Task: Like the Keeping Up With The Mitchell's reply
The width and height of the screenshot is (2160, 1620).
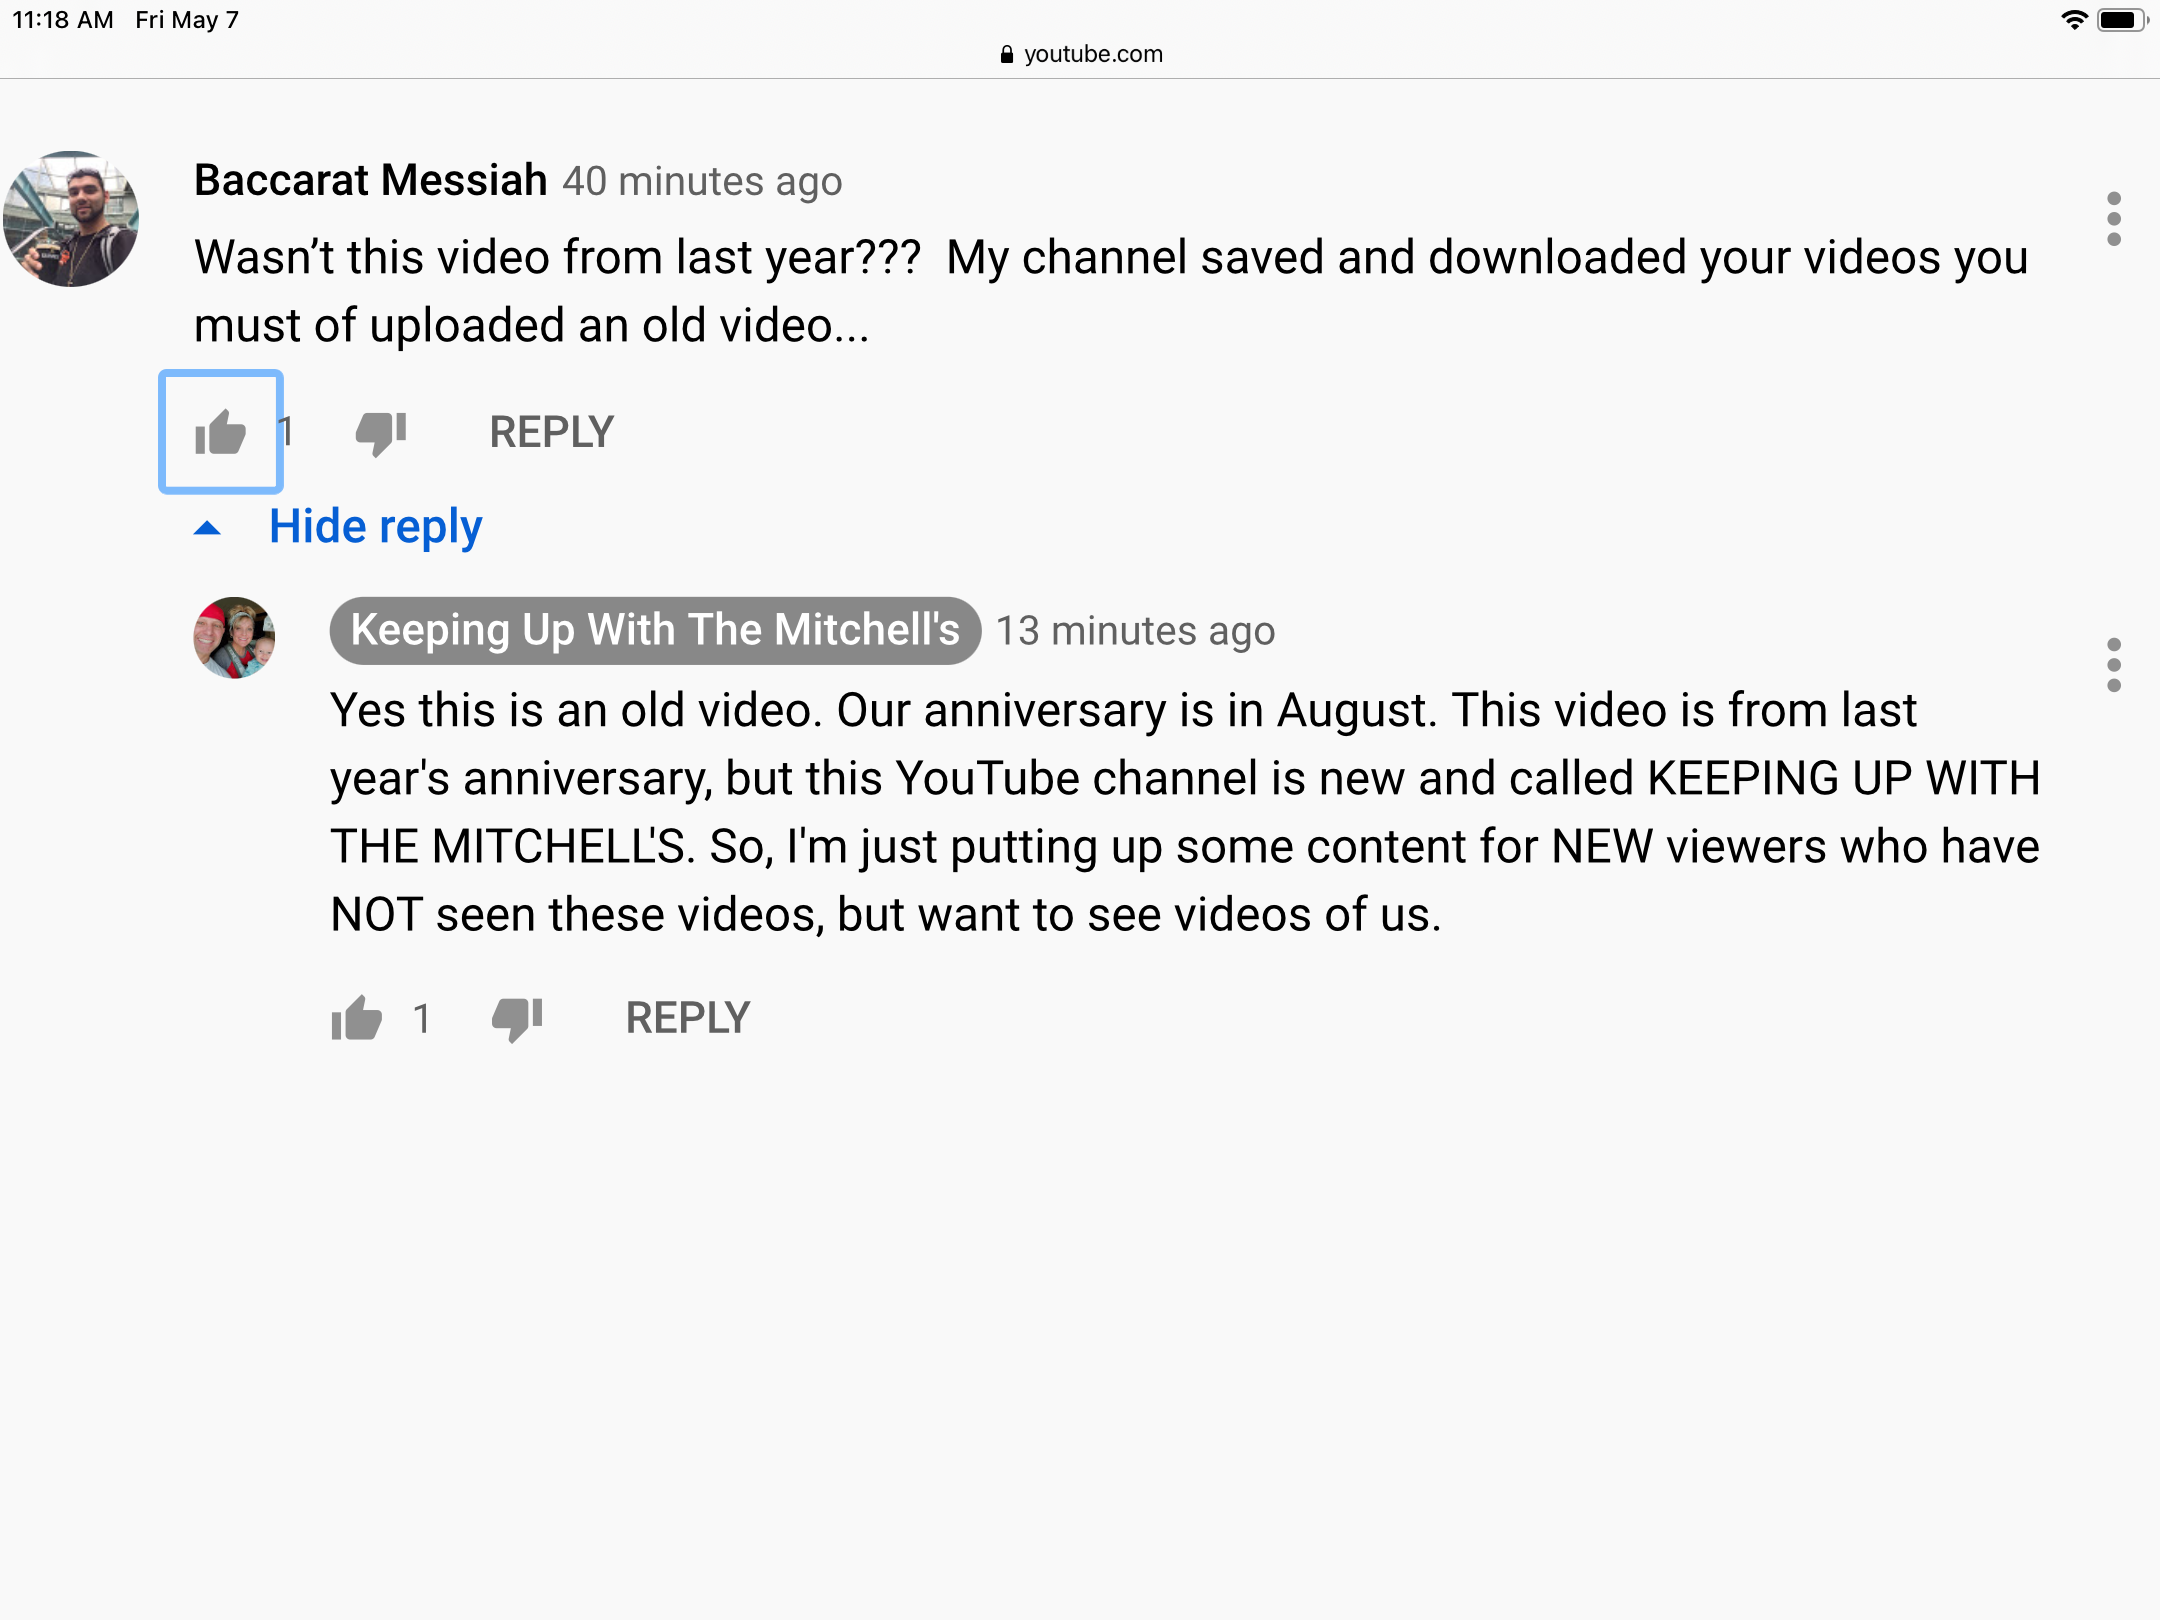Action: [x=357, y=1019]
